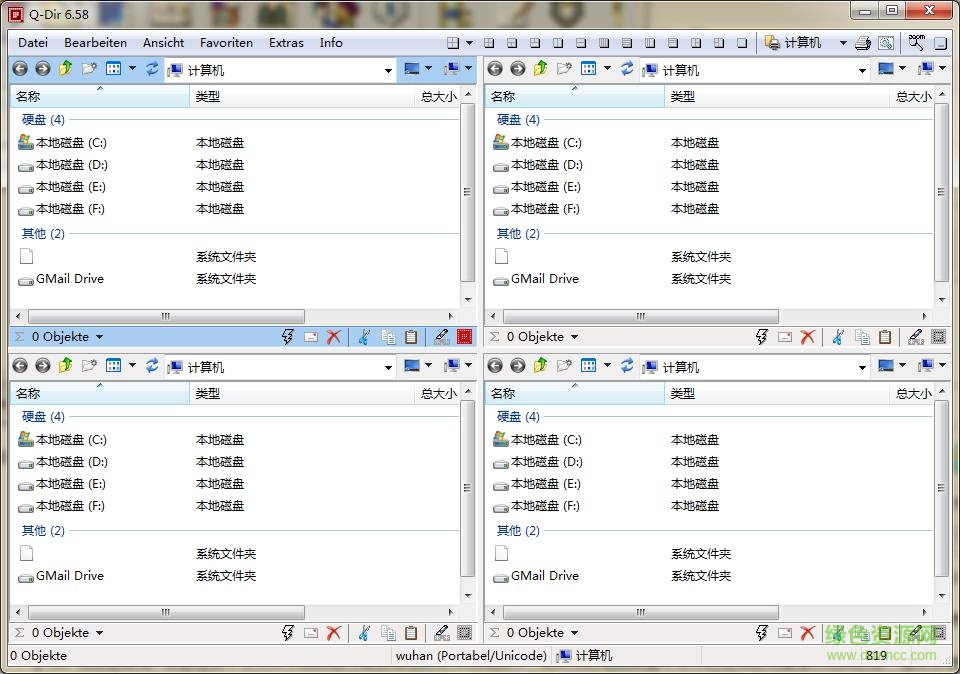
Task: Click the red delete X icon in a panel
Action: tap(335, 337)
